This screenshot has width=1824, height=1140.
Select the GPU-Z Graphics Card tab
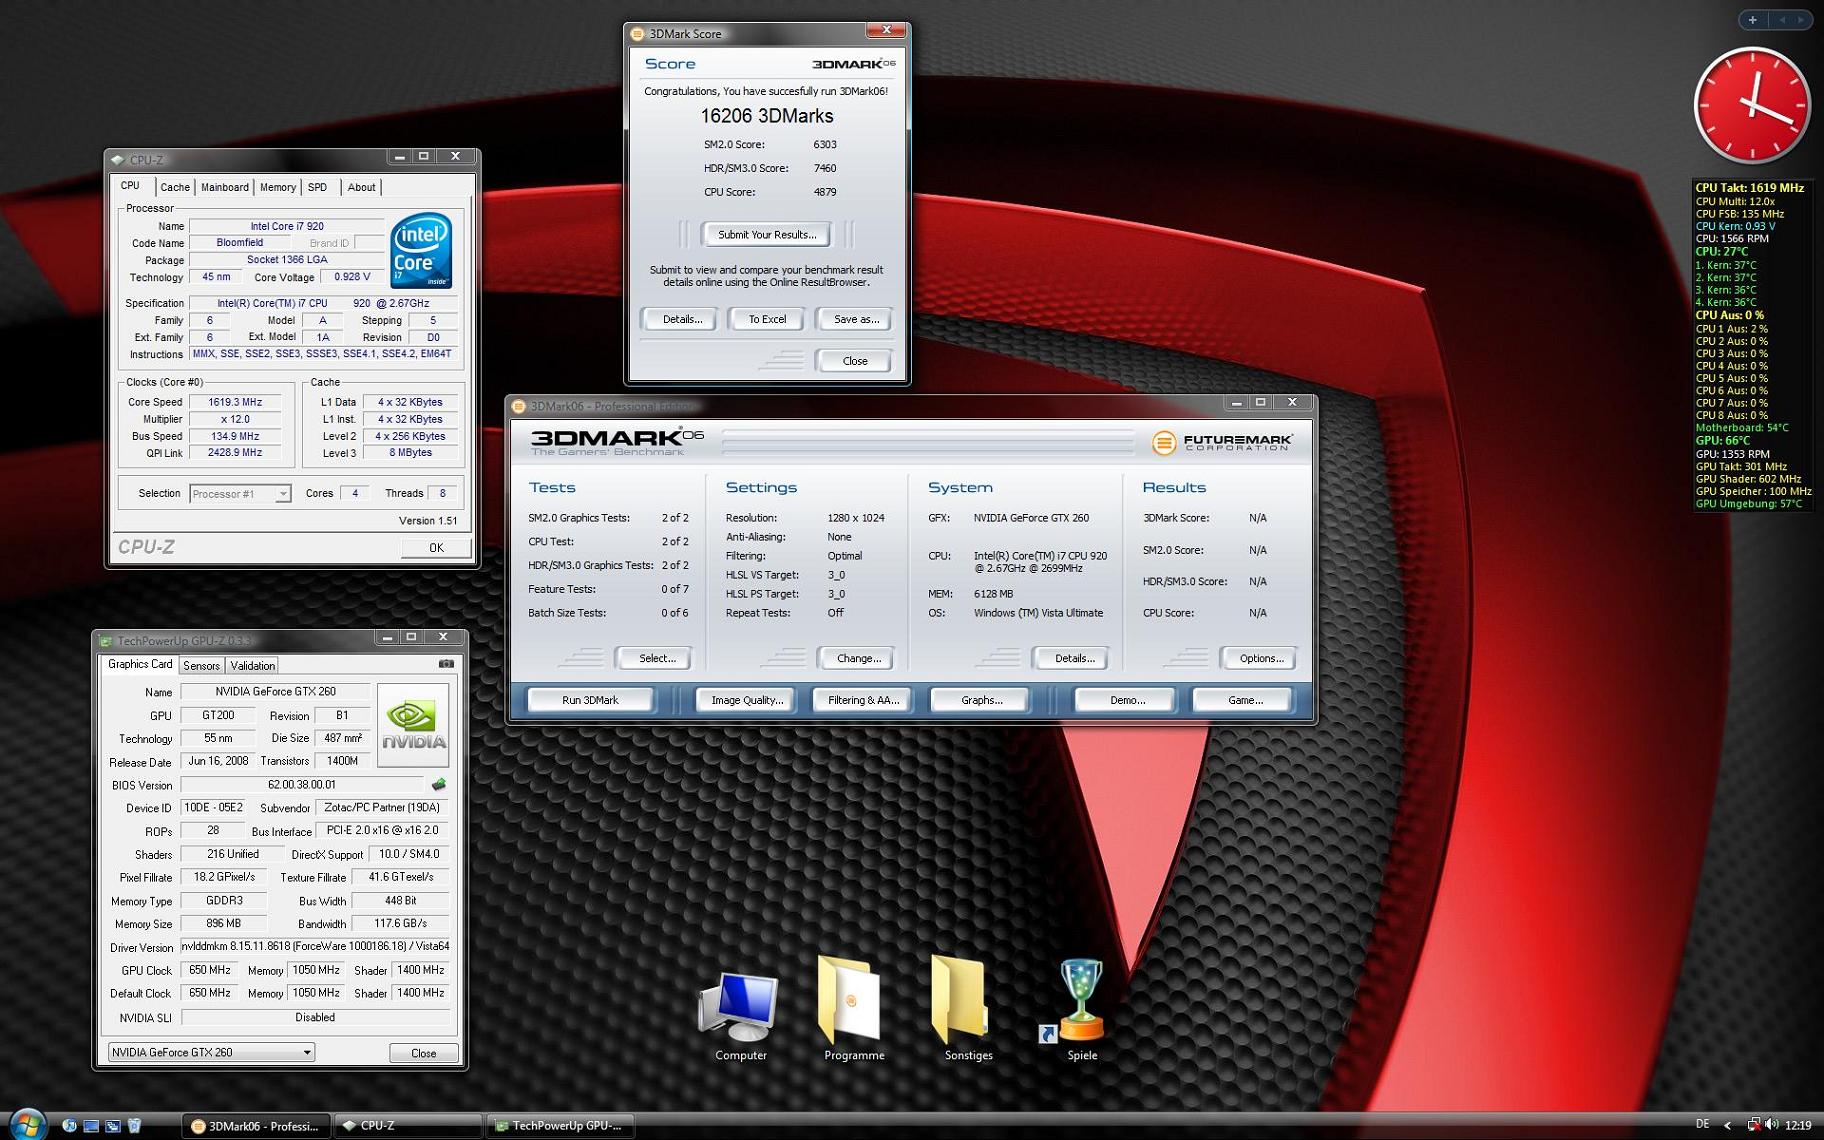click(x=140, y=664)
